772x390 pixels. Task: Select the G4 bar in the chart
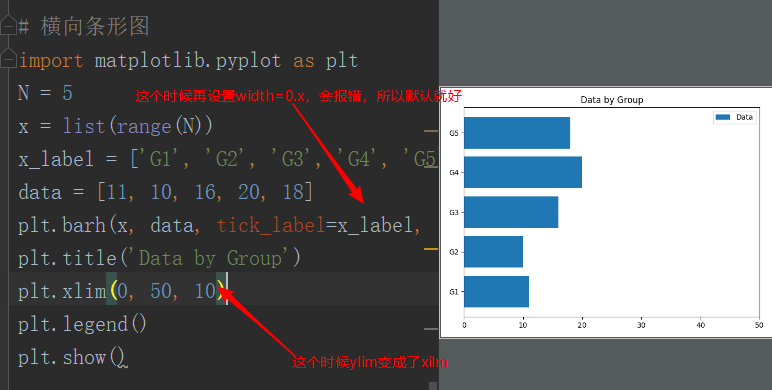pyautogui.click(x=523, y=172)
